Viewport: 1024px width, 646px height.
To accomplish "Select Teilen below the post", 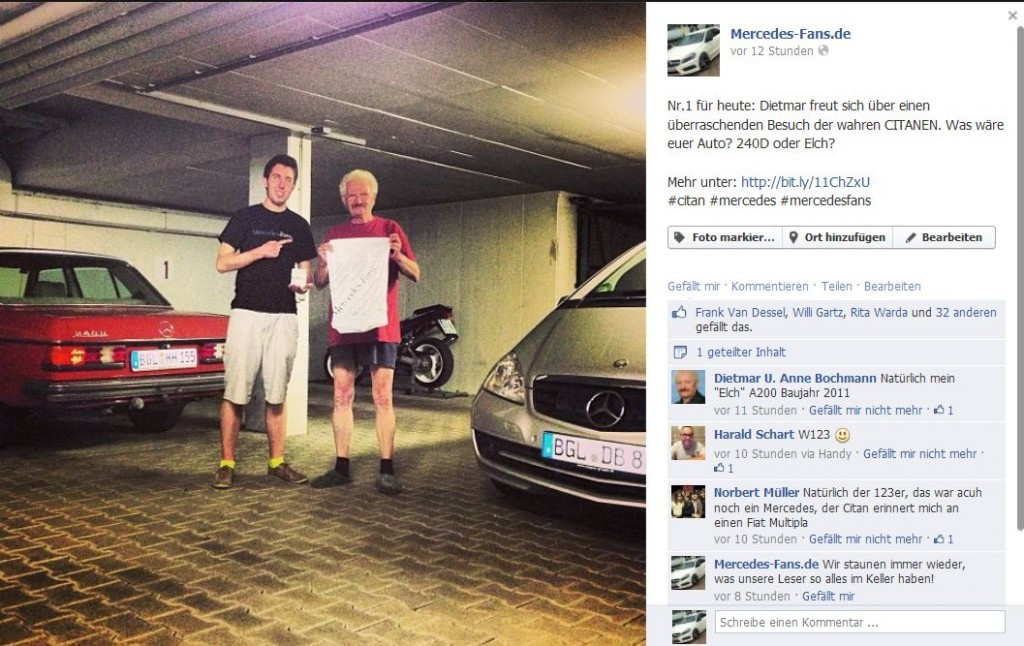I will pyautogui.click(x=836, y=286).
